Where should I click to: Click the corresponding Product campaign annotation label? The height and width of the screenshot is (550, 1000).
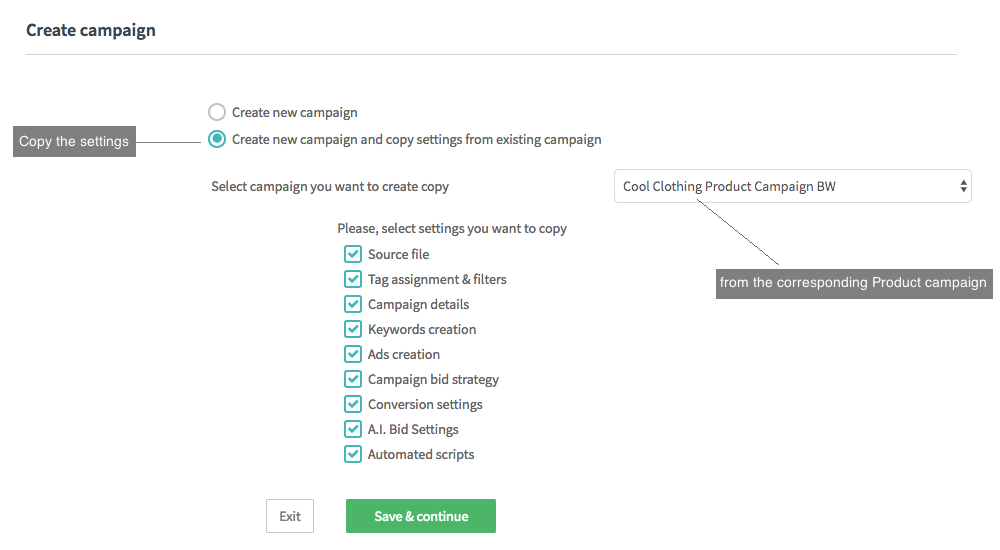(853, 283)
